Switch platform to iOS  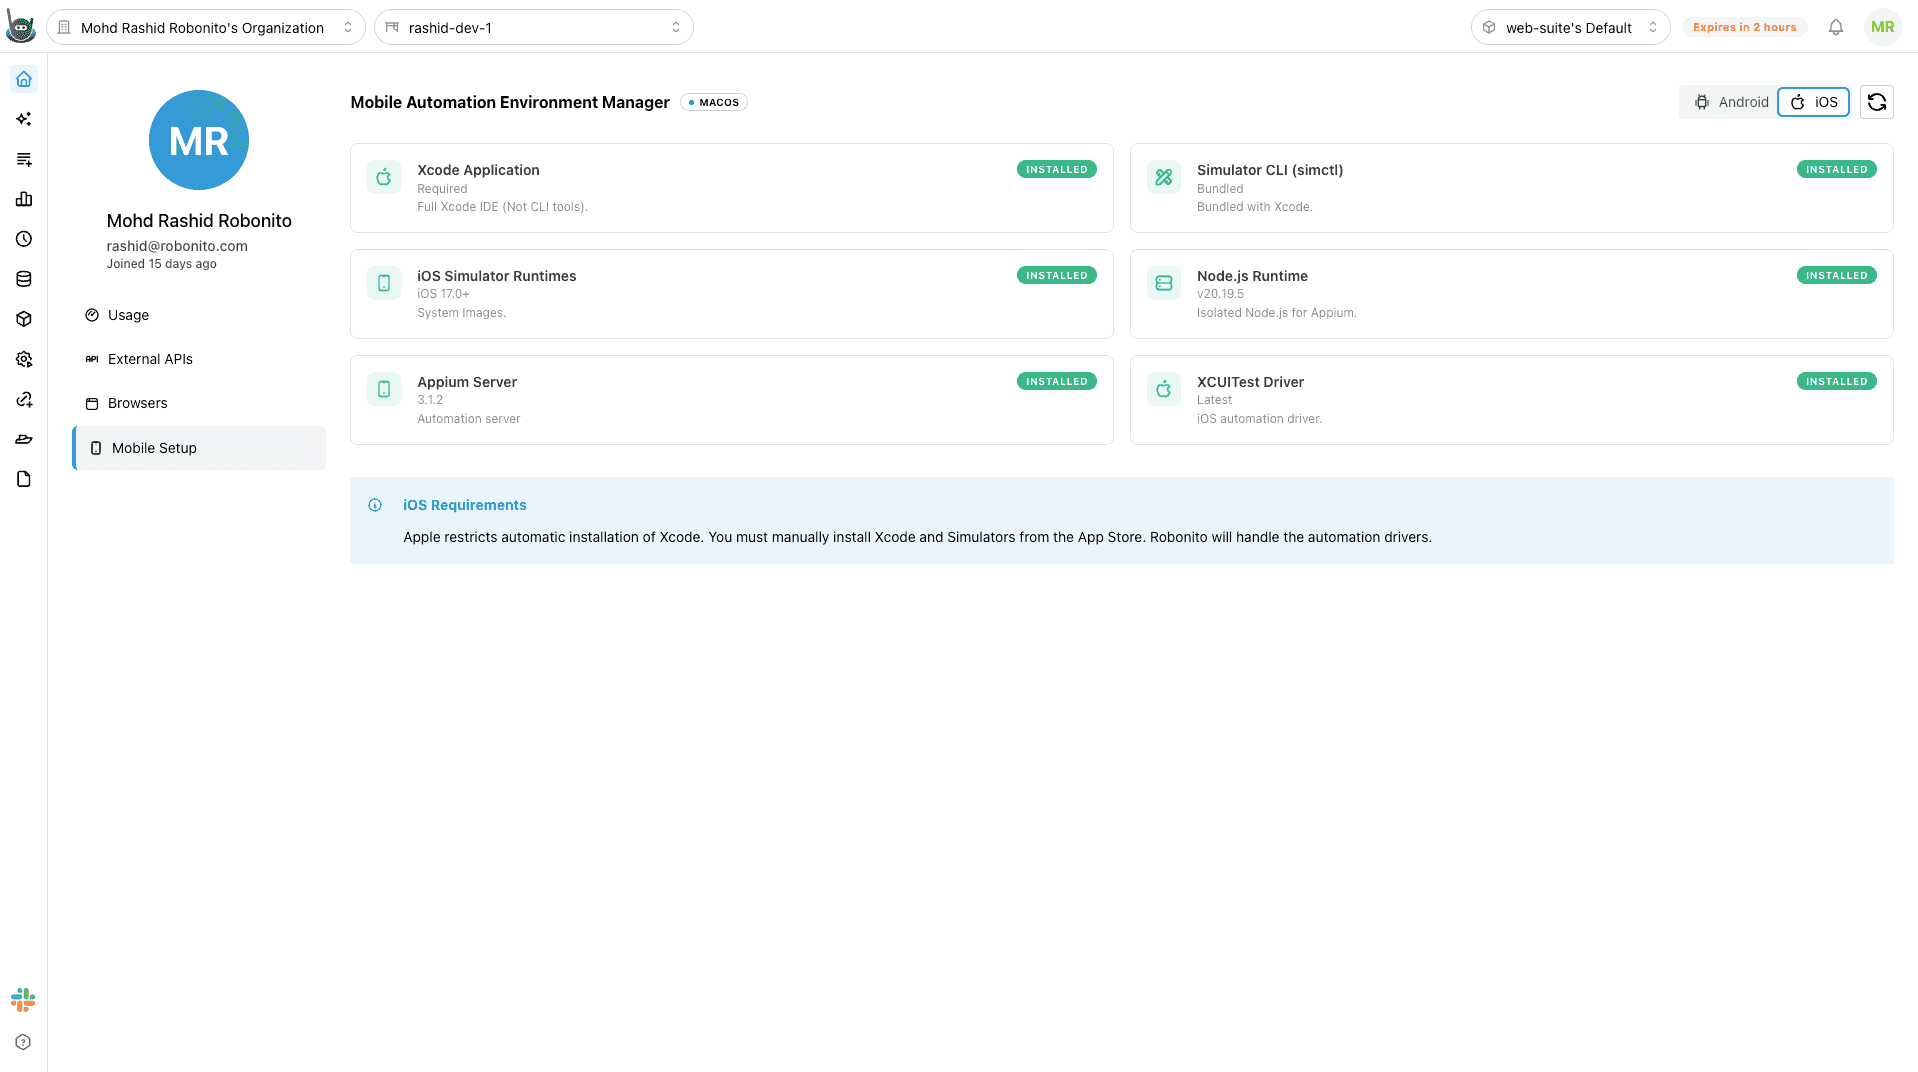pos(1814,102)
